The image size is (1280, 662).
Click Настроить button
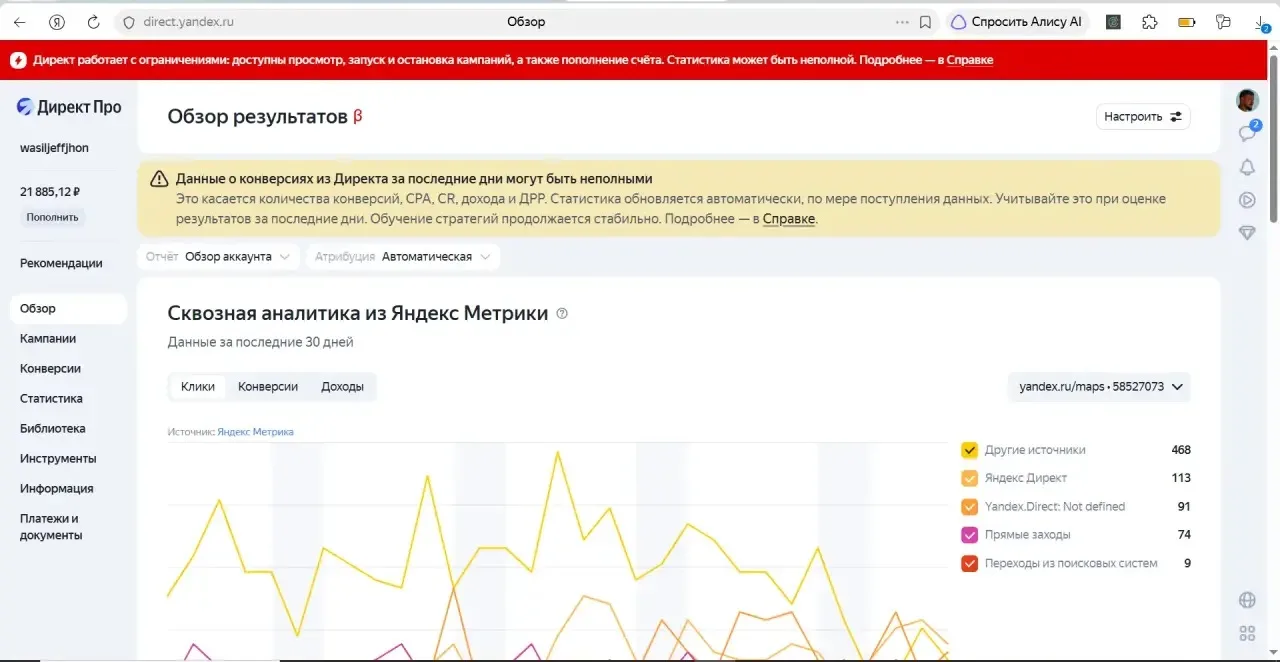point(1143,117)
